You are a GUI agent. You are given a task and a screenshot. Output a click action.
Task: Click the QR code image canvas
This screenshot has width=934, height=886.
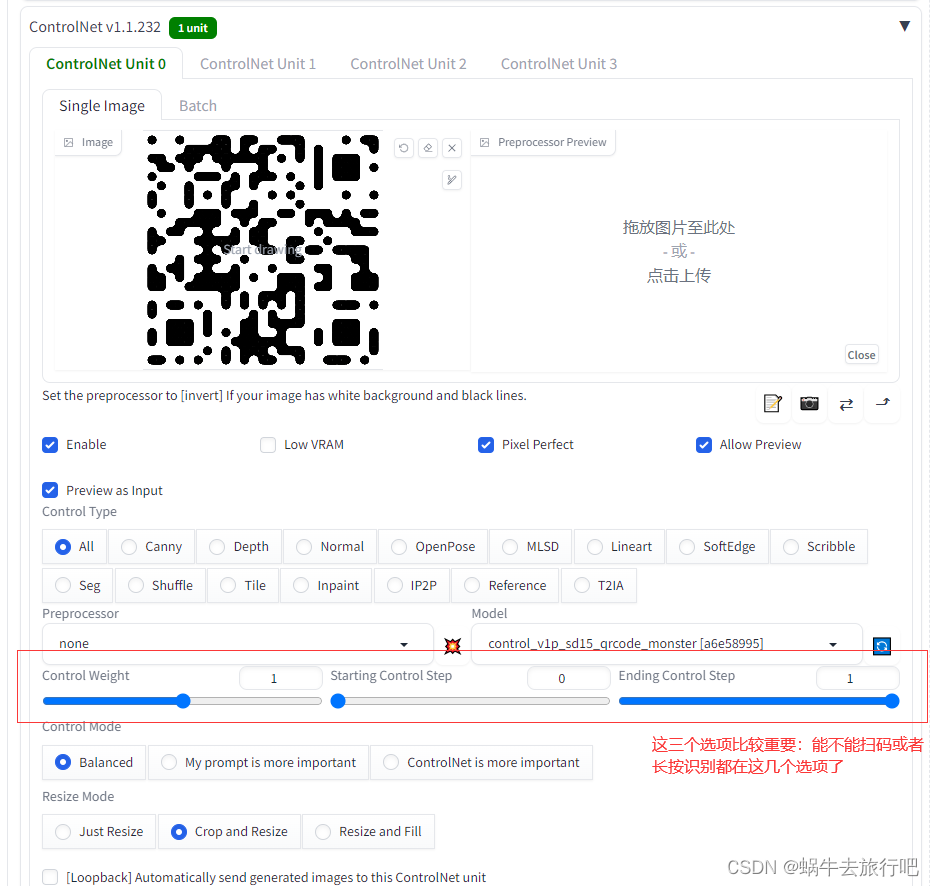click(263, 250)
